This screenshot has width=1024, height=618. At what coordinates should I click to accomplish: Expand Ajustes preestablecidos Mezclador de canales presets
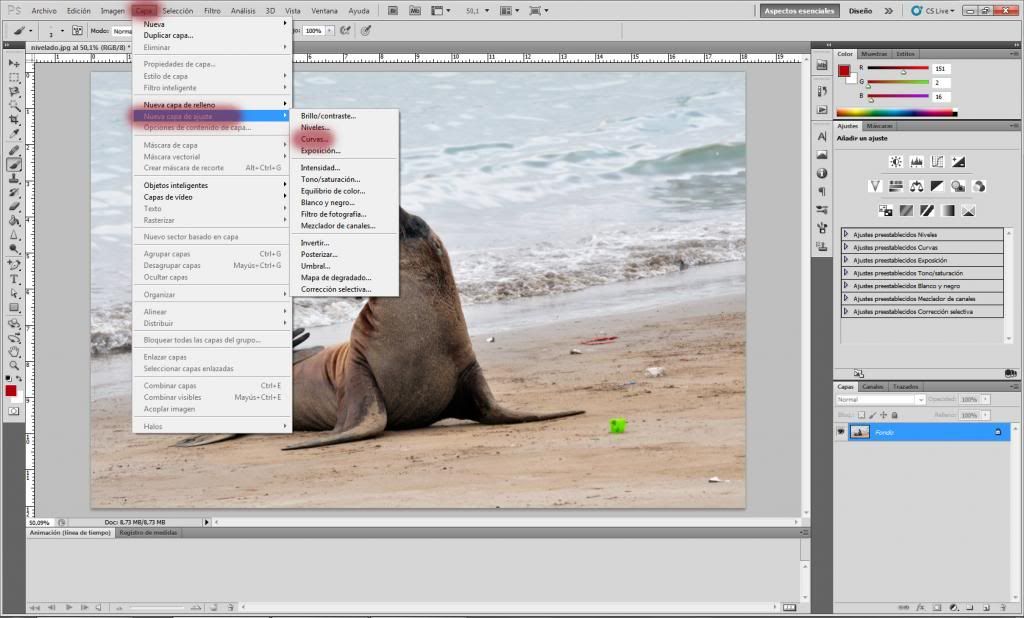(x=846, y=299)
